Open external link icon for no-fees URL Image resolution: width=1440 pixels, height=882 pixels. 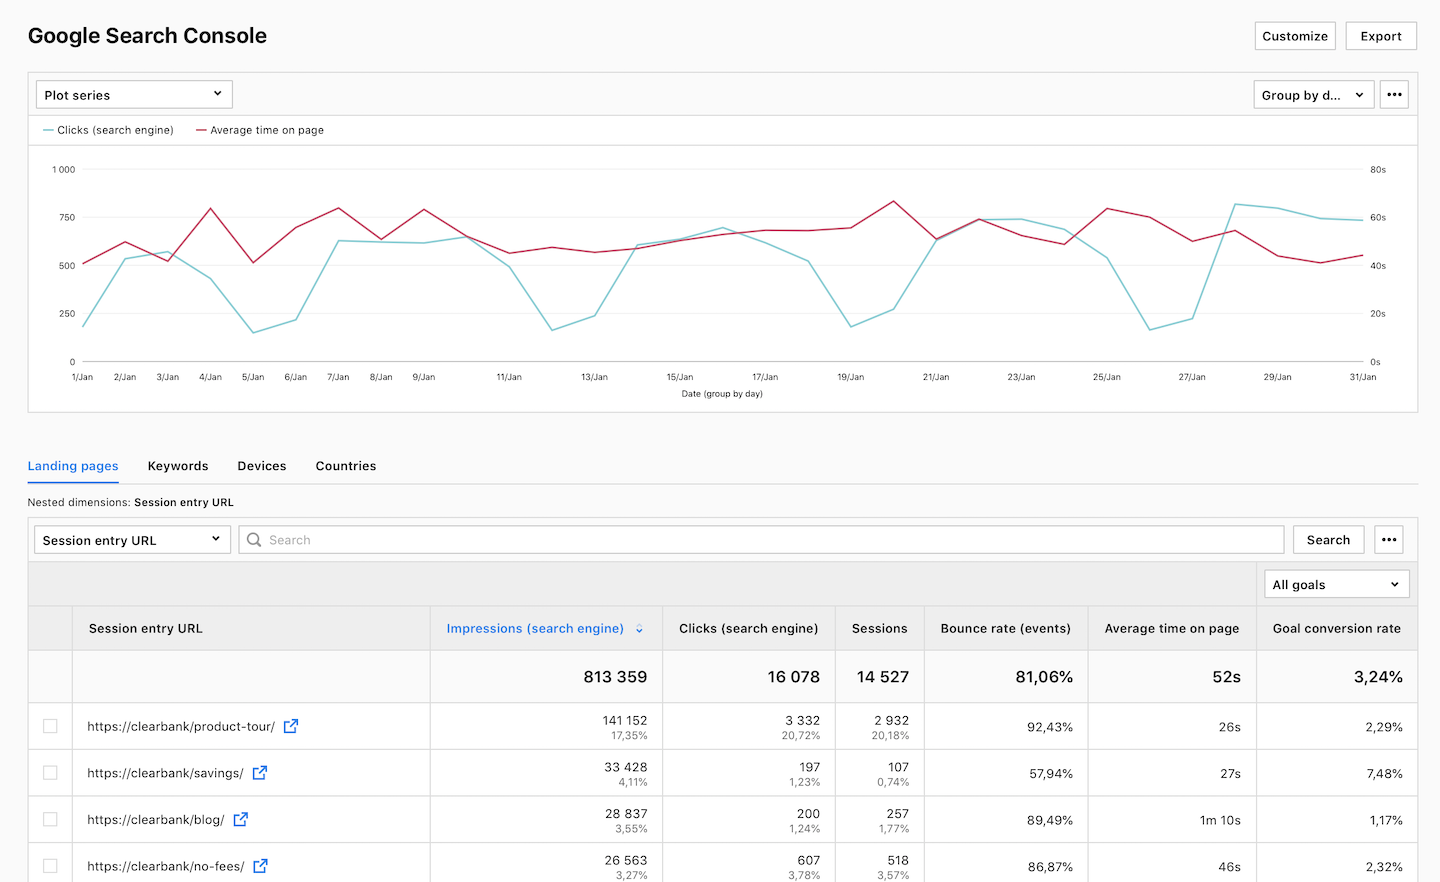point(260,866)
